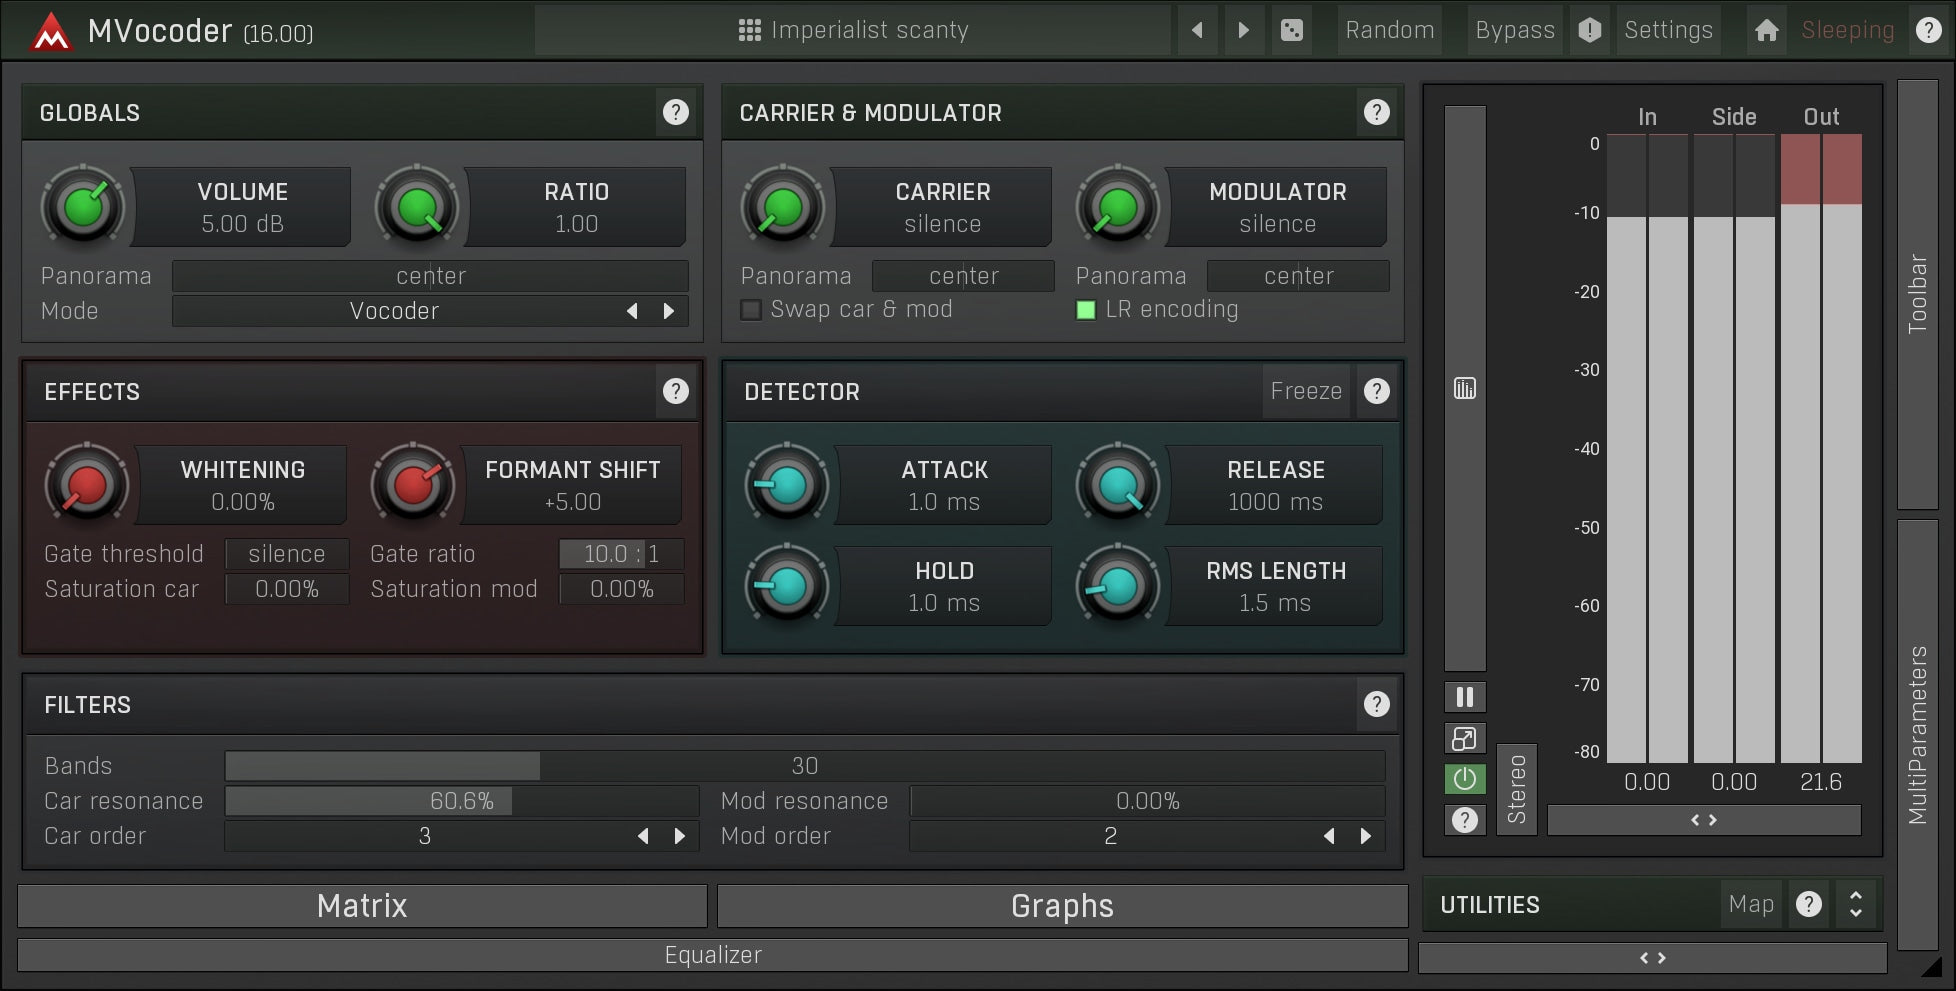Click the right arrow on Car order
This screenshot has width=1956, height=991.
pos(679,836)
